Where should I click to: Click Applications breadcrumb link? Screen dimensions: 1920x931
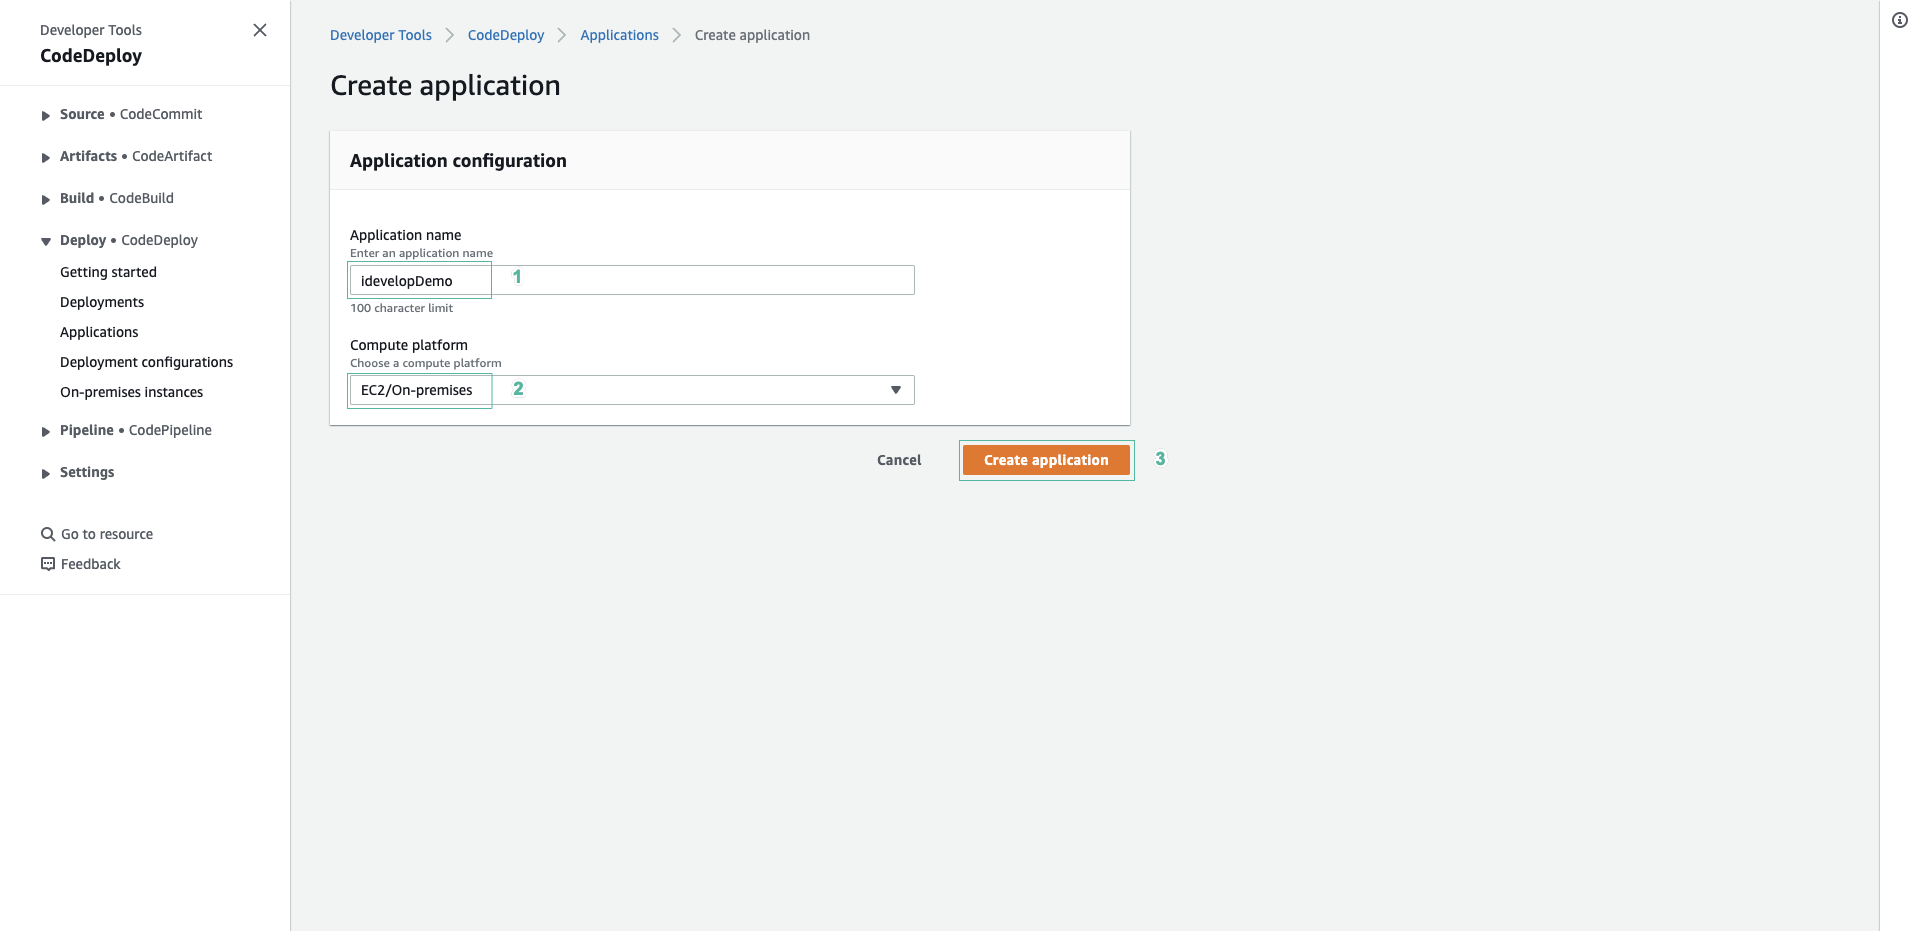tap(619, 35)
